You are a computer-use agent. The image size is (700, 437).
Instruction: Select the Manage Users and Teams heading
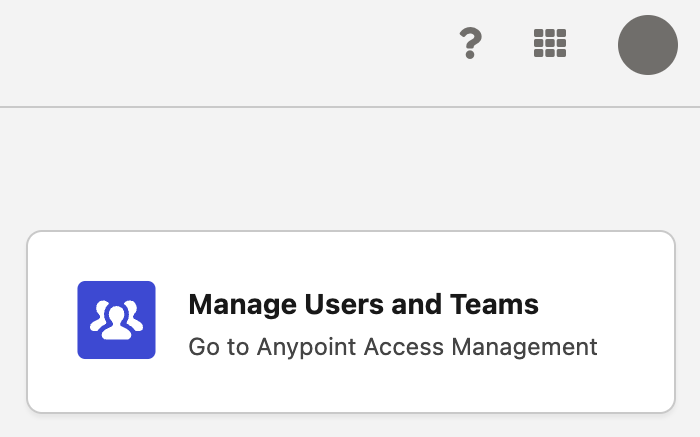(x=363, y=304)
